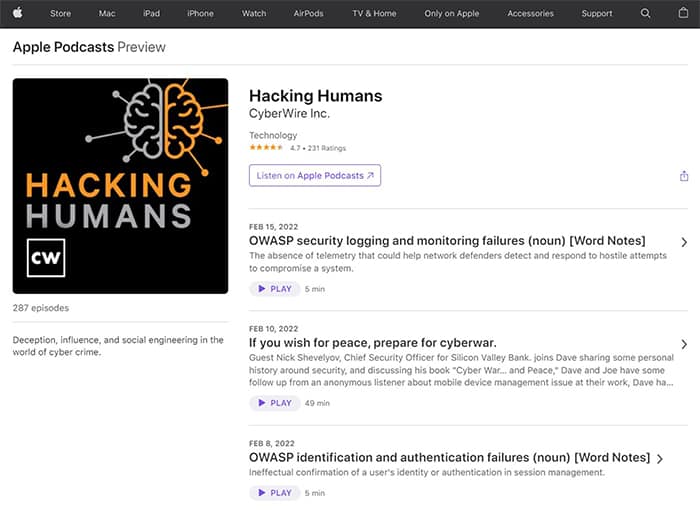Click the 'absence of telemetry' episode description
The width and height of the screenshot is (700, 512).
pyautogui.click(x=458, y=262)
